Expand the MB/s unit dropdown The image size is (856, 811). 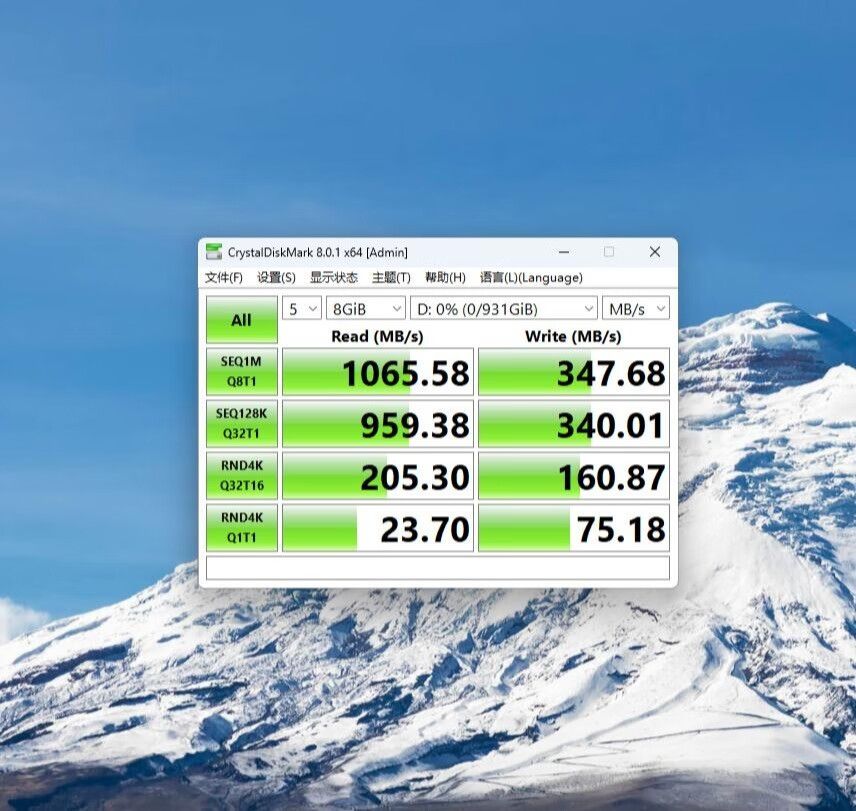click(635, 309)
